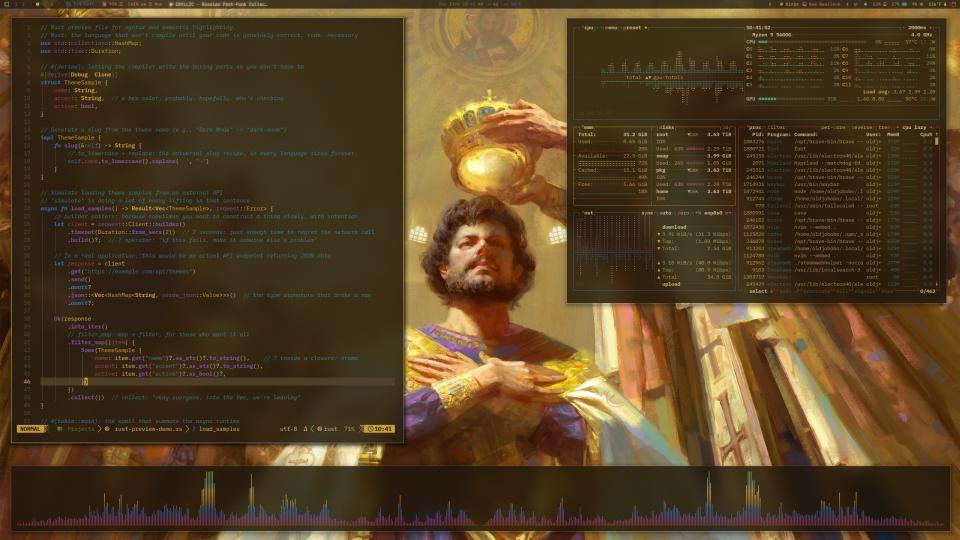
Task: Click the 'cpu' box label in btop
Action: pyautogui.click(x=588, y=28)
